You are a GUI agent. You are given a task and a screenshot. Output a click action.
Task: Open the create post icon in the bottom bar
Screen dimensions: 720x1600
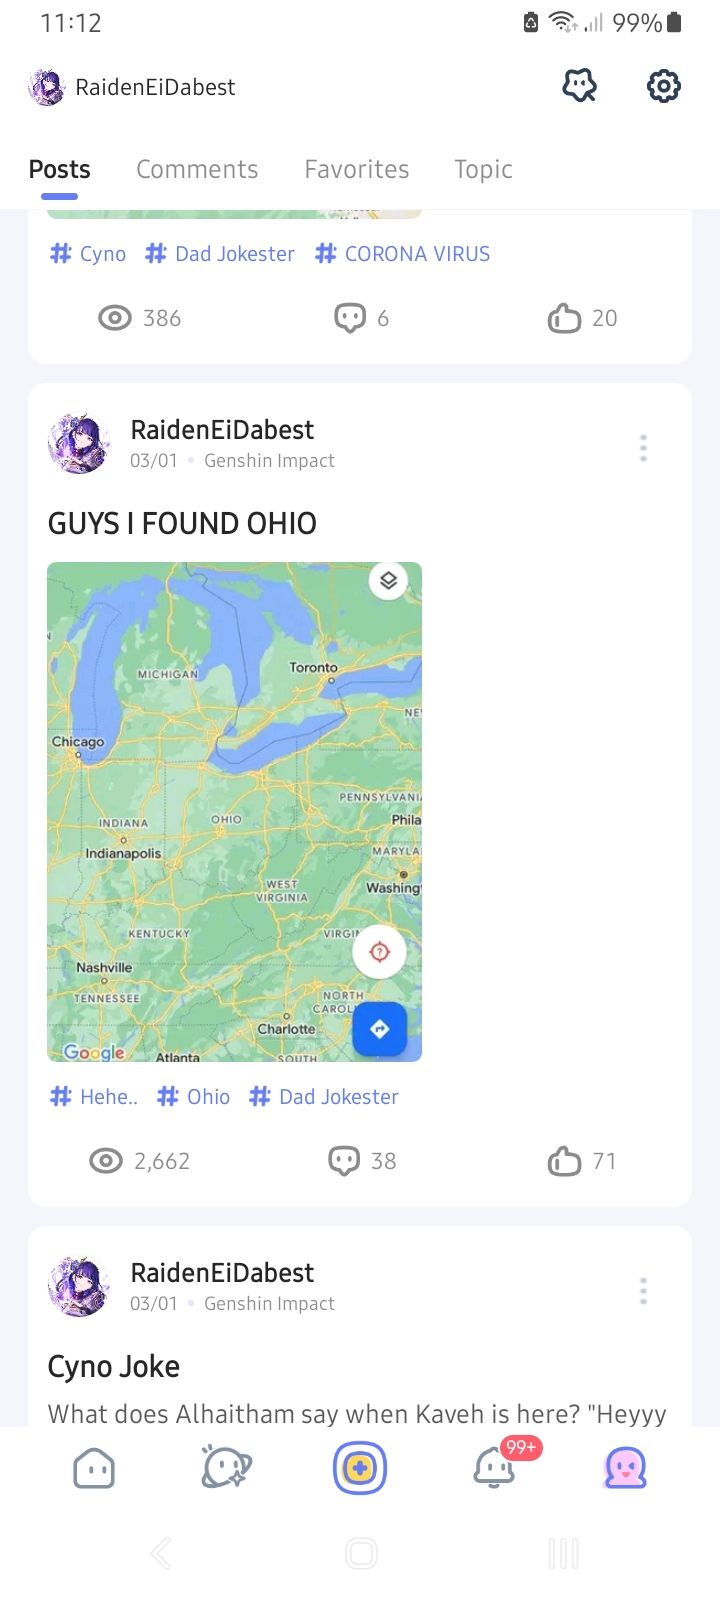(360, 1466)
